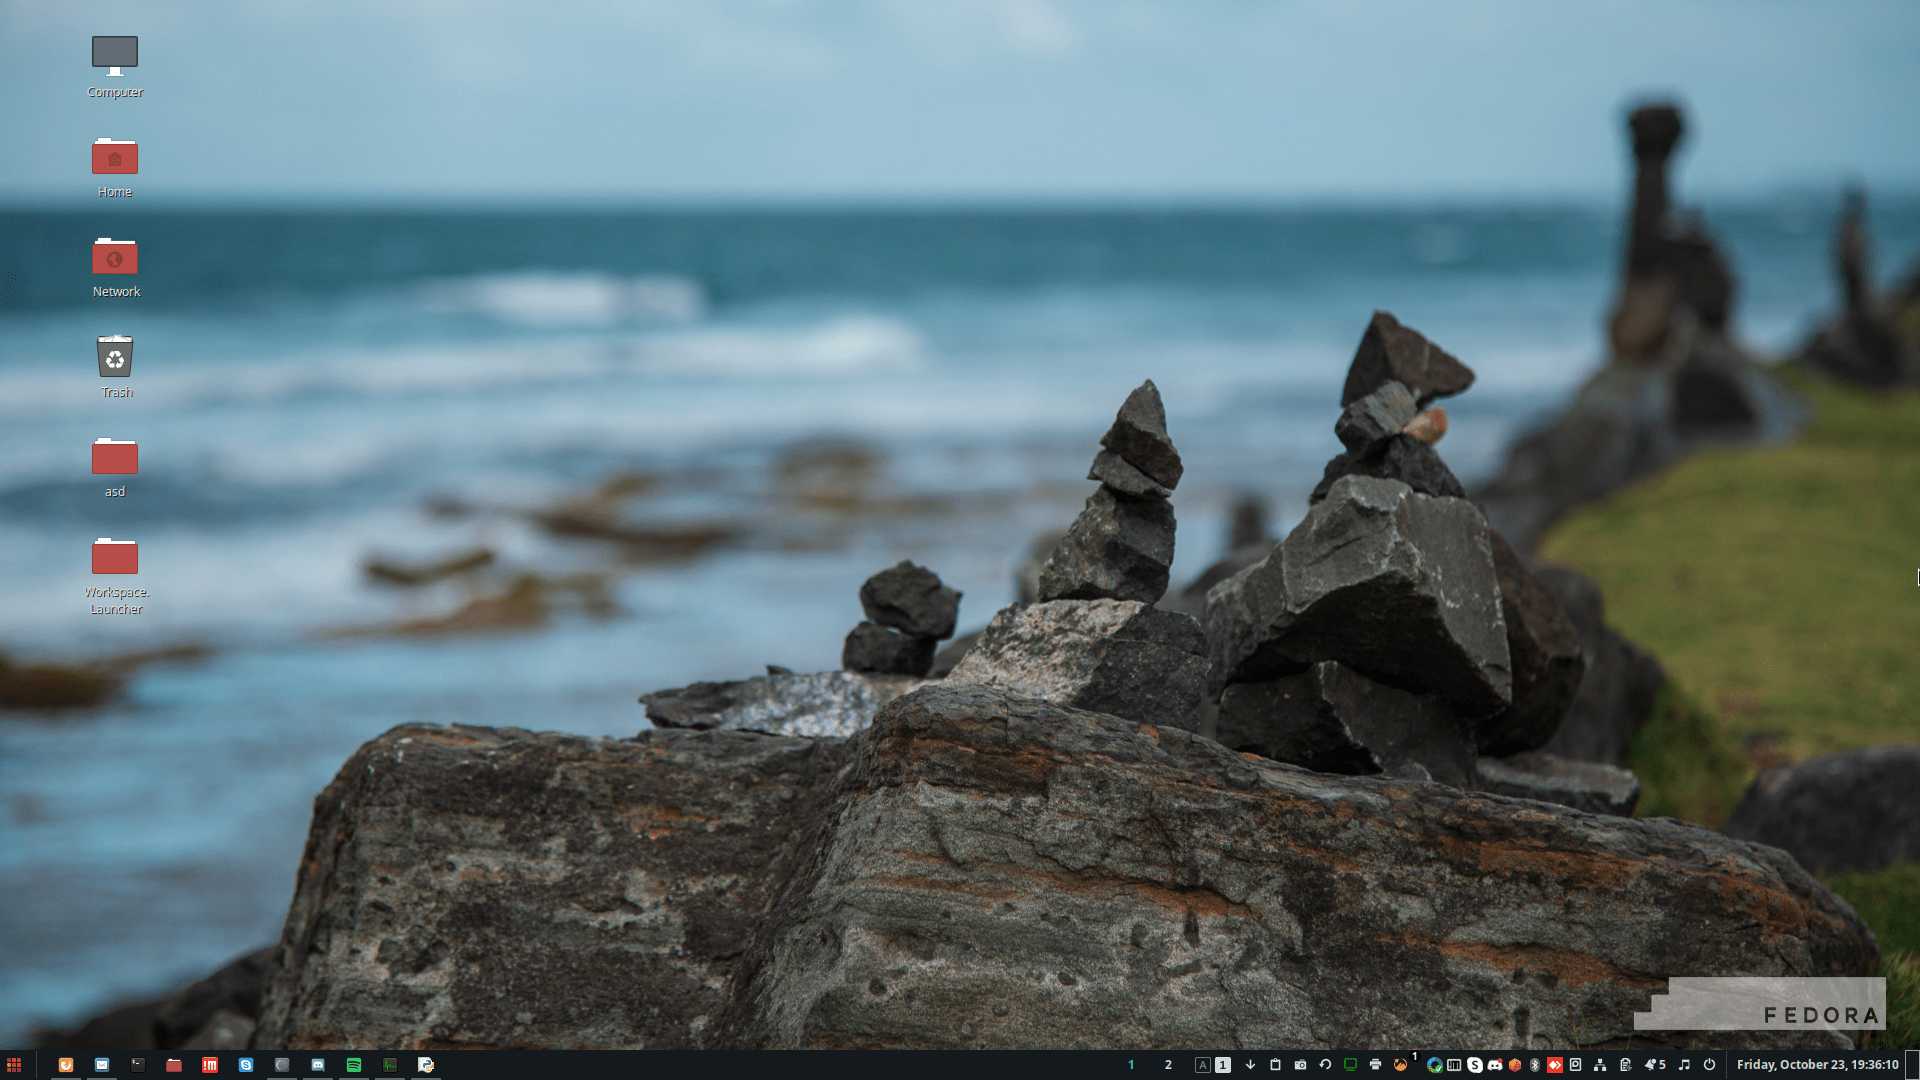
Task: Open the clipboard manager from the tray
Action: [x=1275, y=1065]
